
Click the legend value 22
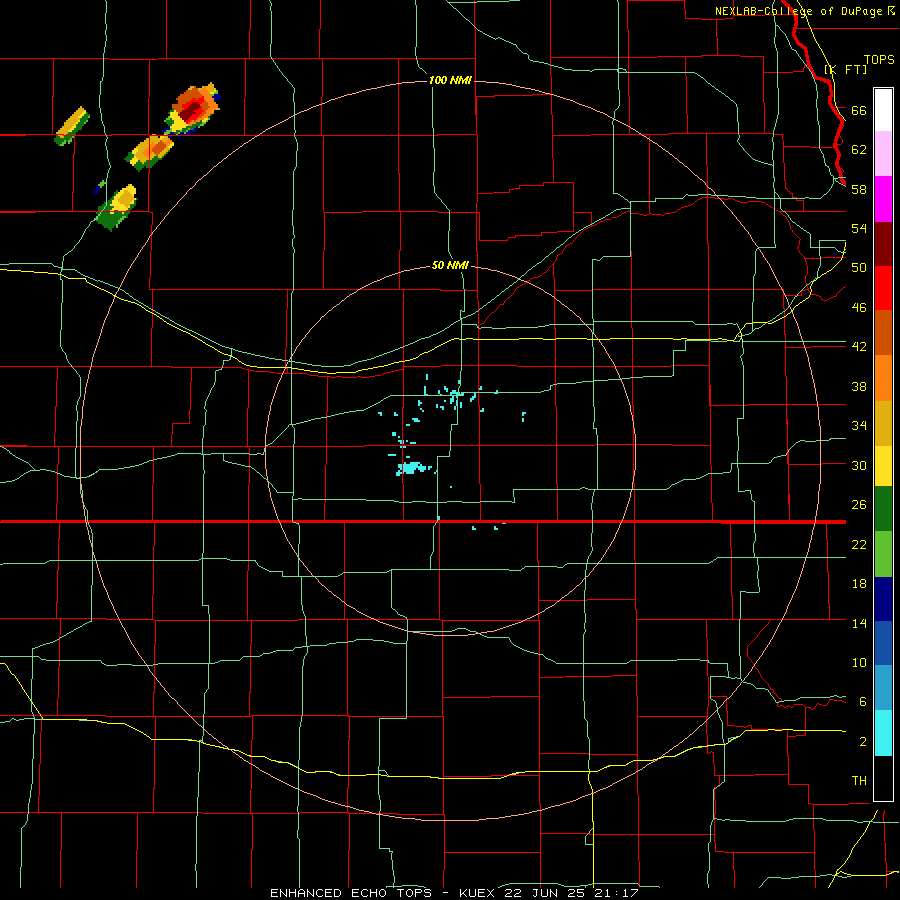point(859,544)
